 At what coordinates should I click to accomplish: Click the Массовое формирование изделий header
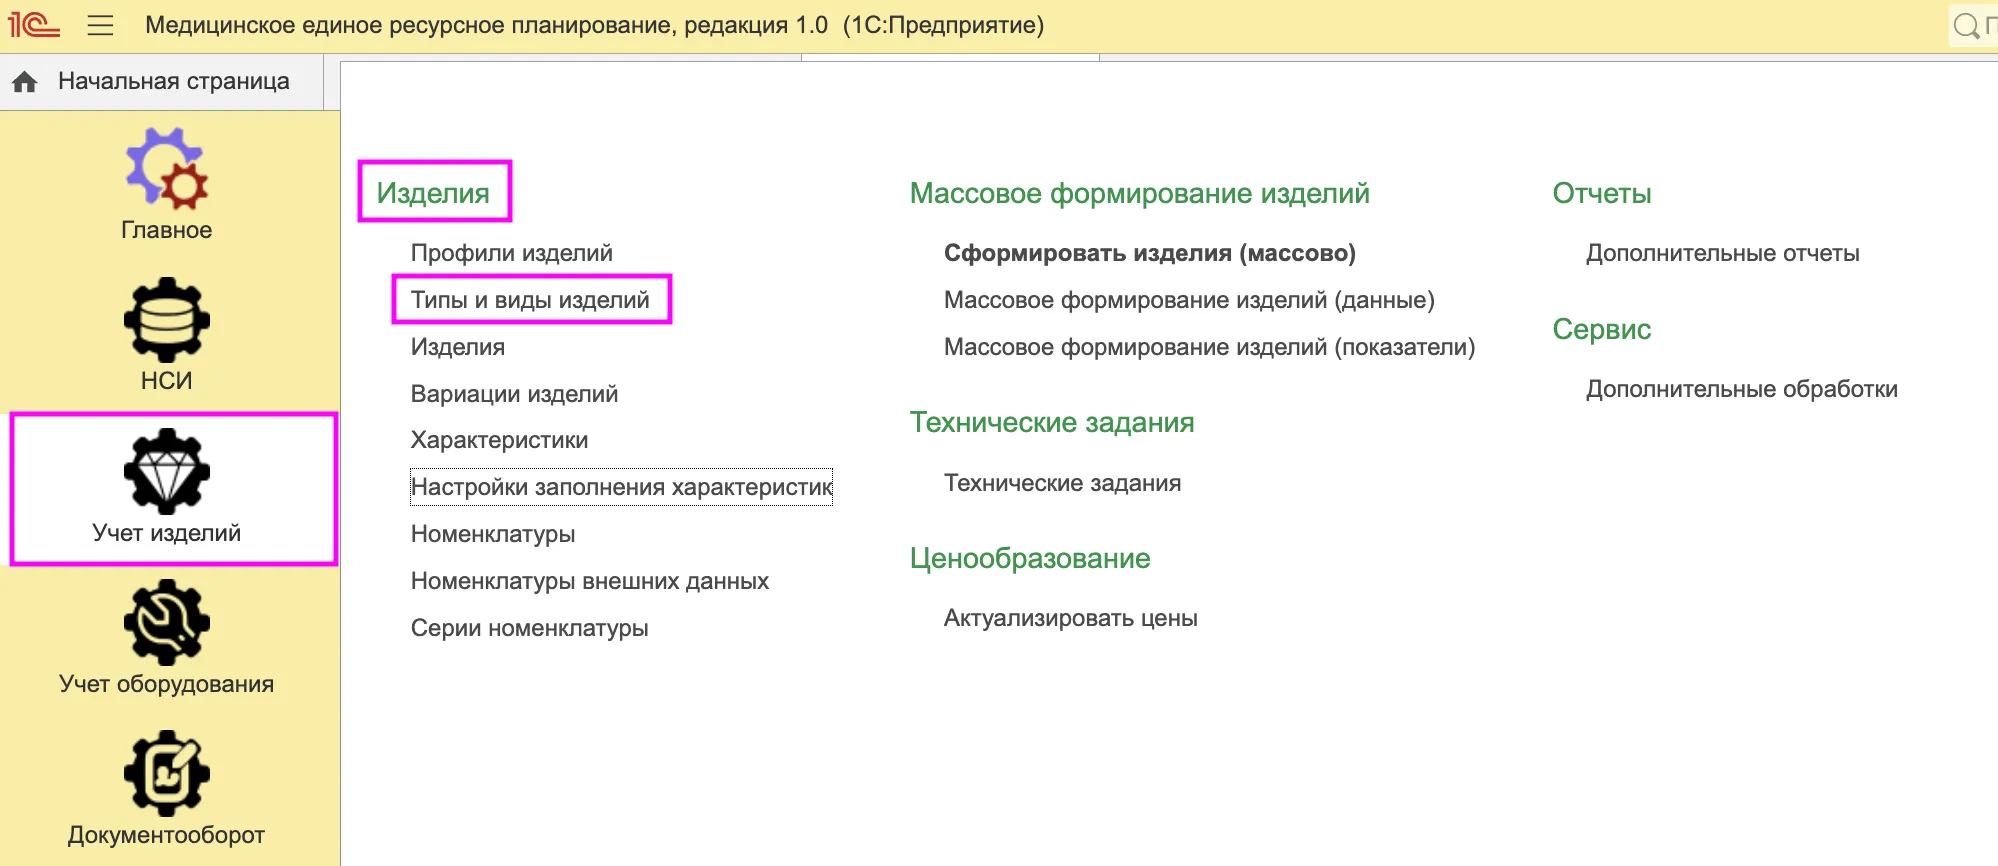(1139, 193)
